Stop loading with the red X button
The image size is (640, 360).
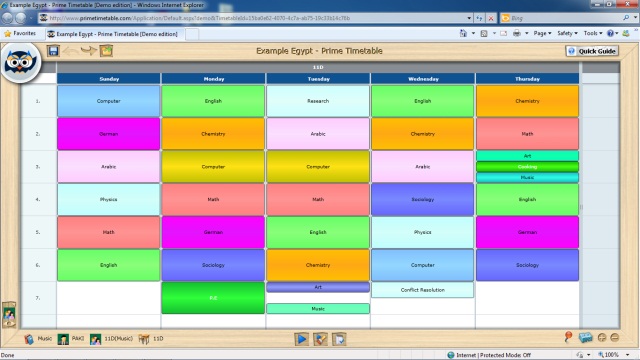[491, 18]
